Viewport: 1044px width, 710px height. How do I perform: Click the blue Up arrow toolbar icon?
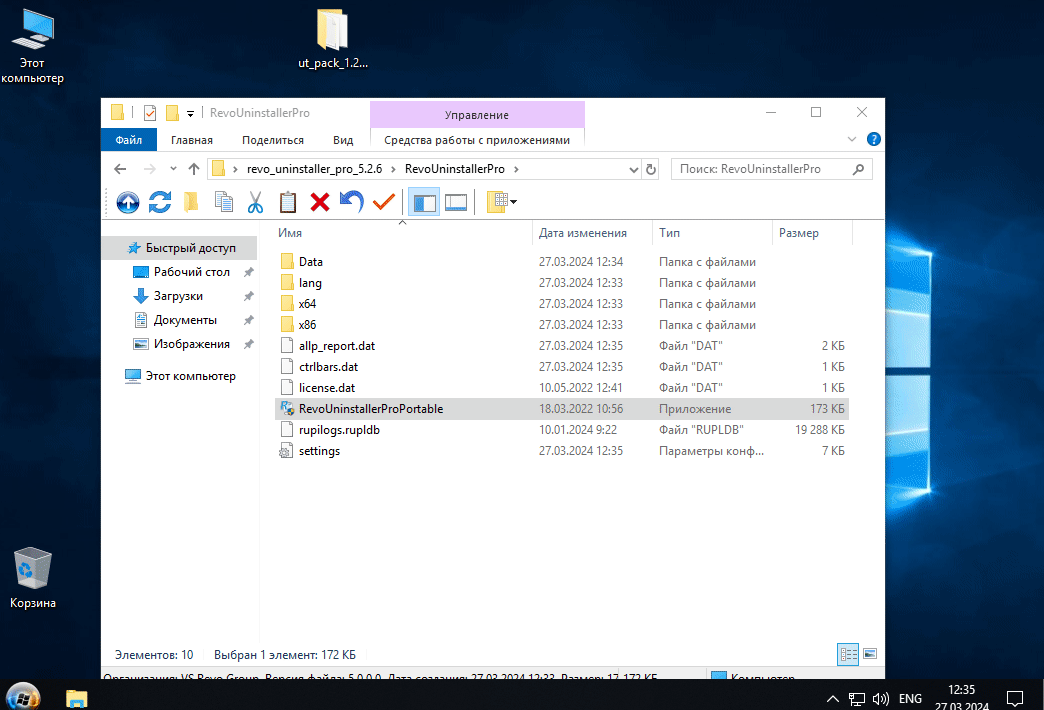pos(128,202)
